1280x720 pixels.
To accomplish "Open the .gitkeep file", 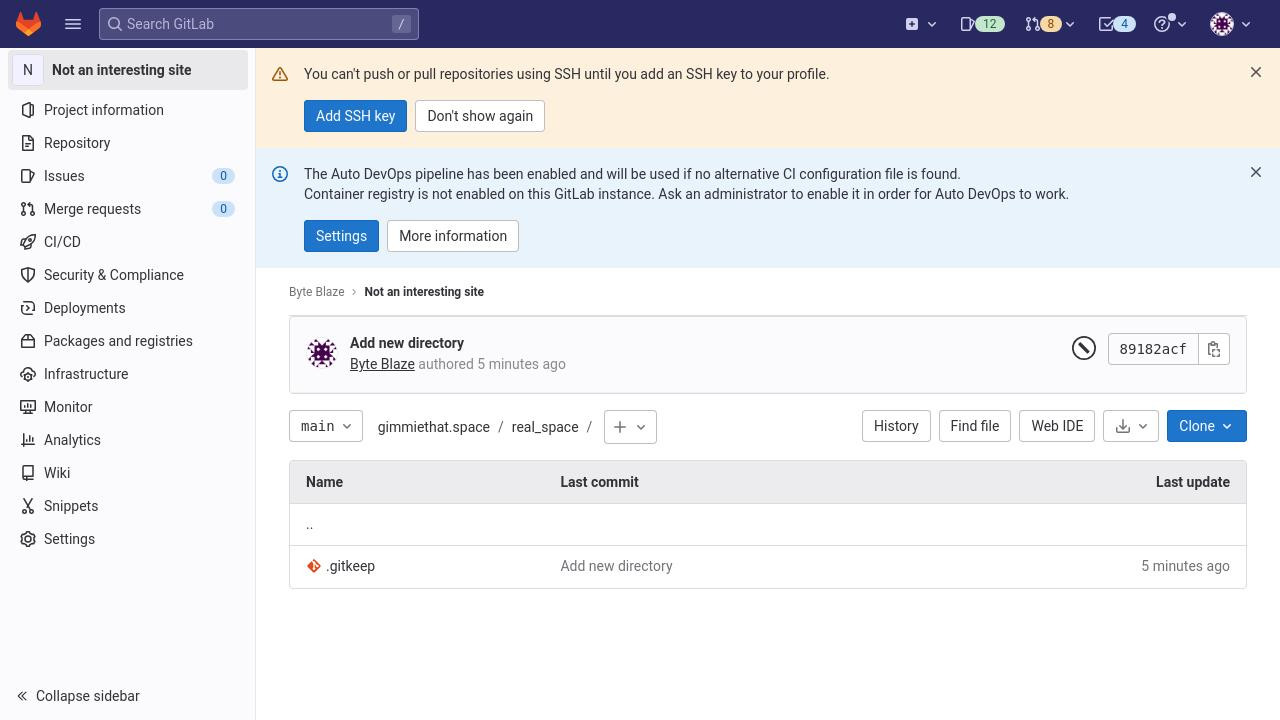I will point(350,566).
